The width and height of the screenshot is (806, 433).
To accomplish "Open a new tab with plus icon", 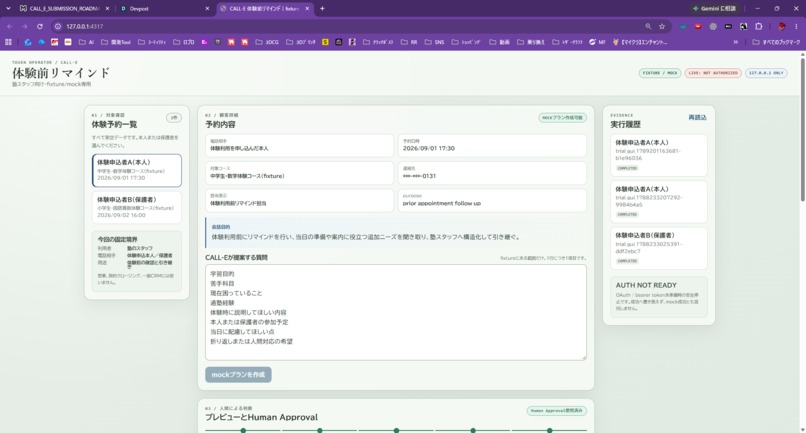I will point(322,8).
